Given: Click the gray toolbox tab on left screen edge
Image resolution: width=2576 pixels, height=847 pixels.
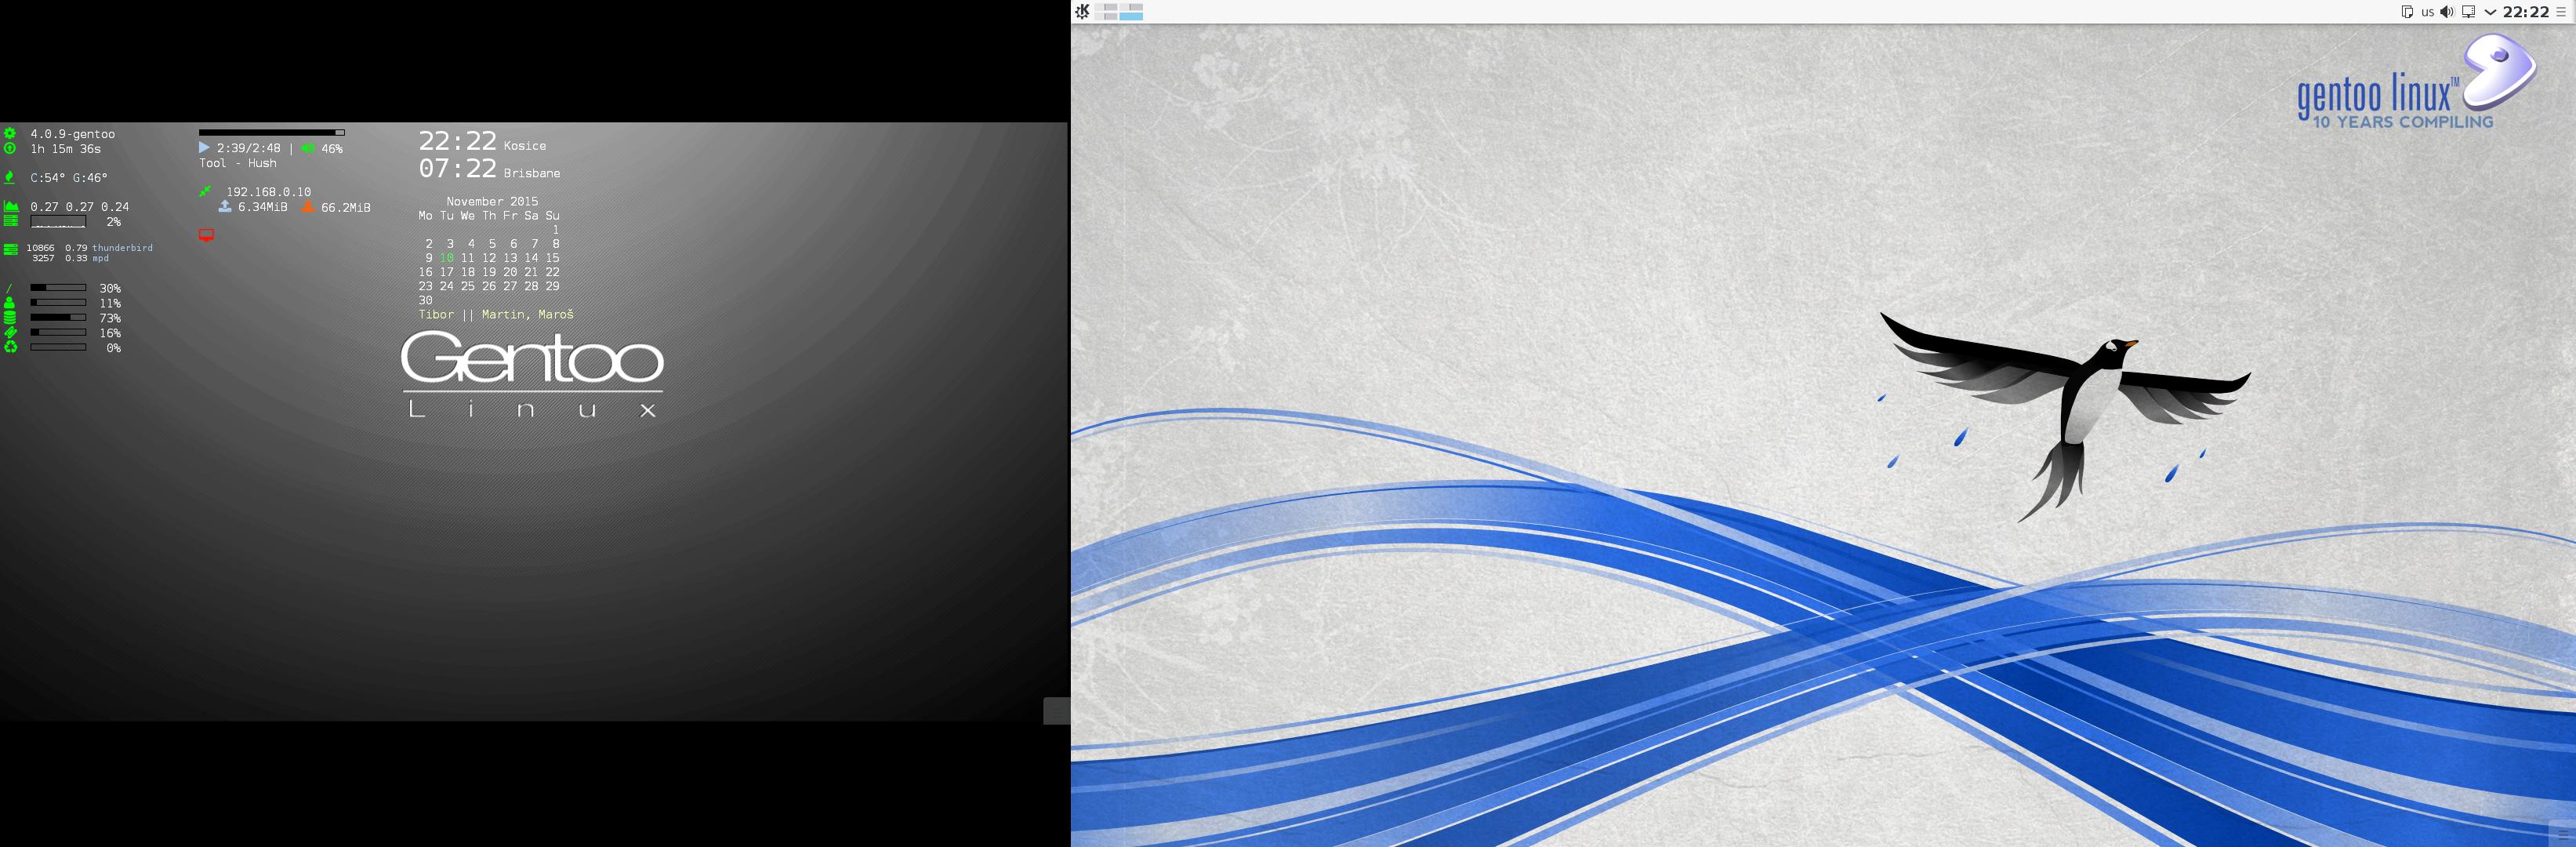Looking at the screenshot, I should [x=1056, y=711].
